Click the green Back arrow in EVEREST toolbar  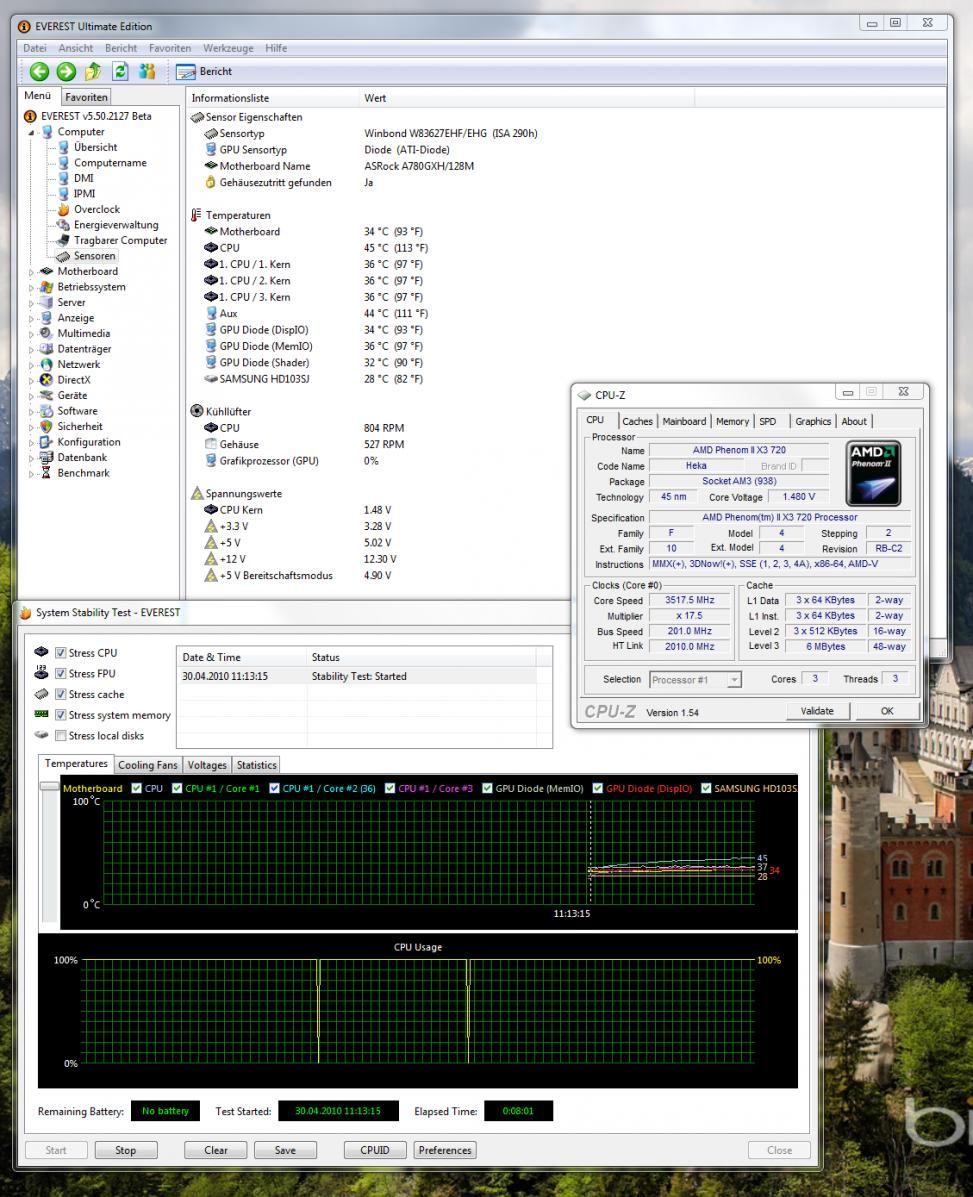pos(39,72)
